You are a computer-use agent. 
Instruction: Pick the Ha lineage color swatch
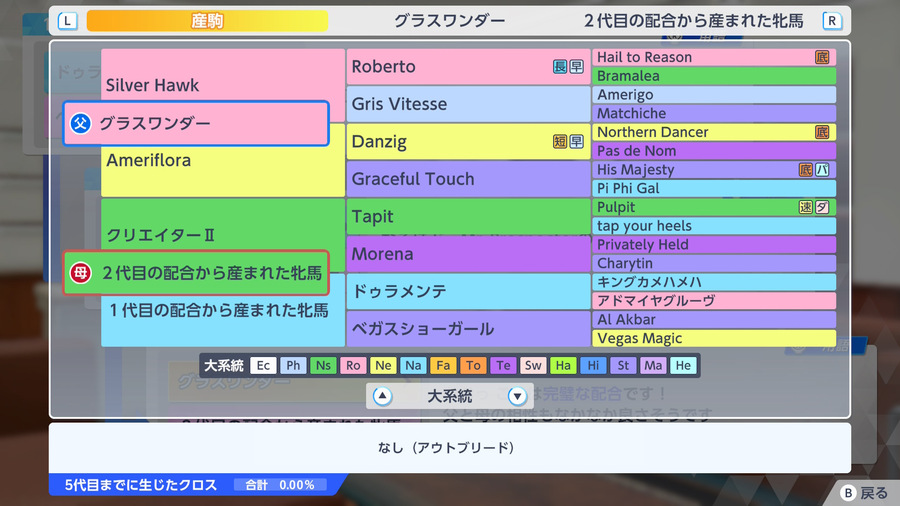pos(563,365)
